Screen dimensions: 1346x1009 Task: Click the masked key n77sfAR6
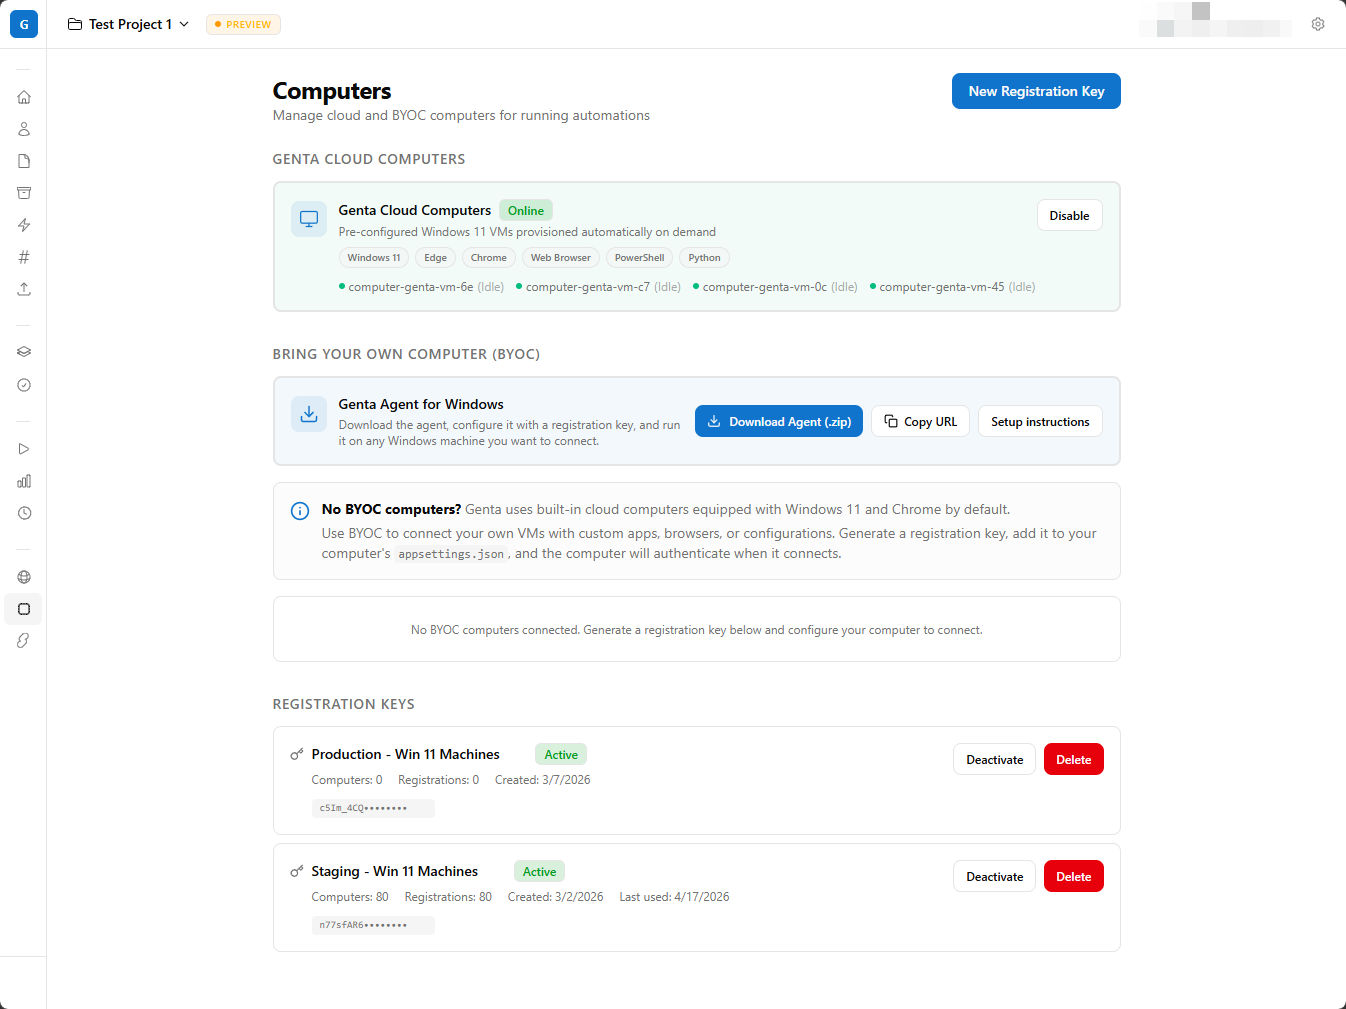pyautogui.click(x=373, y=925)
